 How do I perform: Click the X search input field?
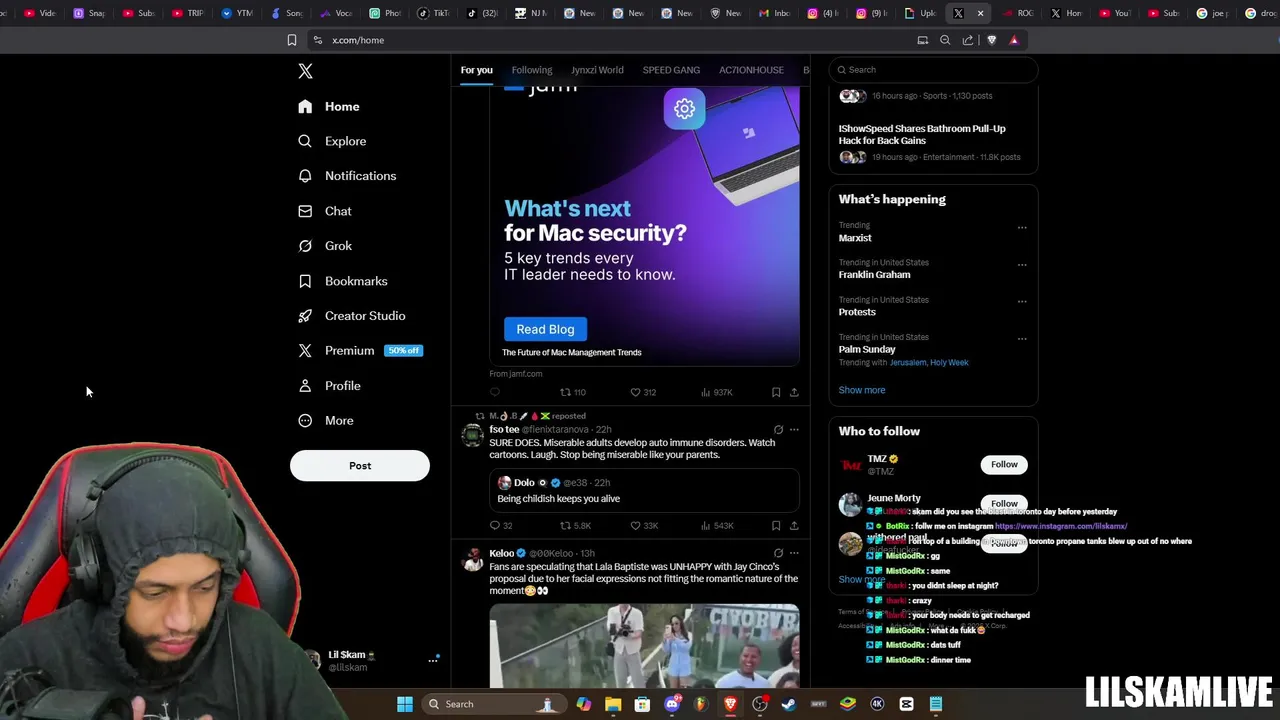(x=933, y=70)
